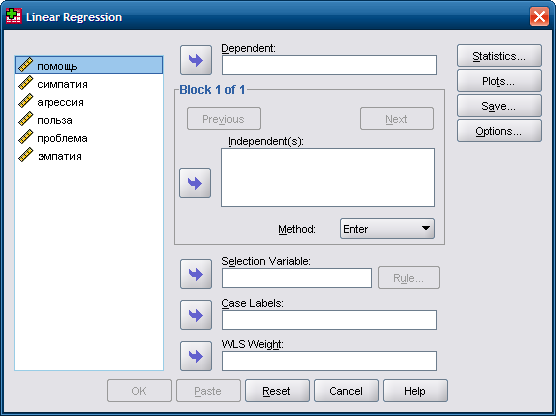Click ruler icon next to эмпатия
This screenshot has height=416, width=556.
(26, 155)
